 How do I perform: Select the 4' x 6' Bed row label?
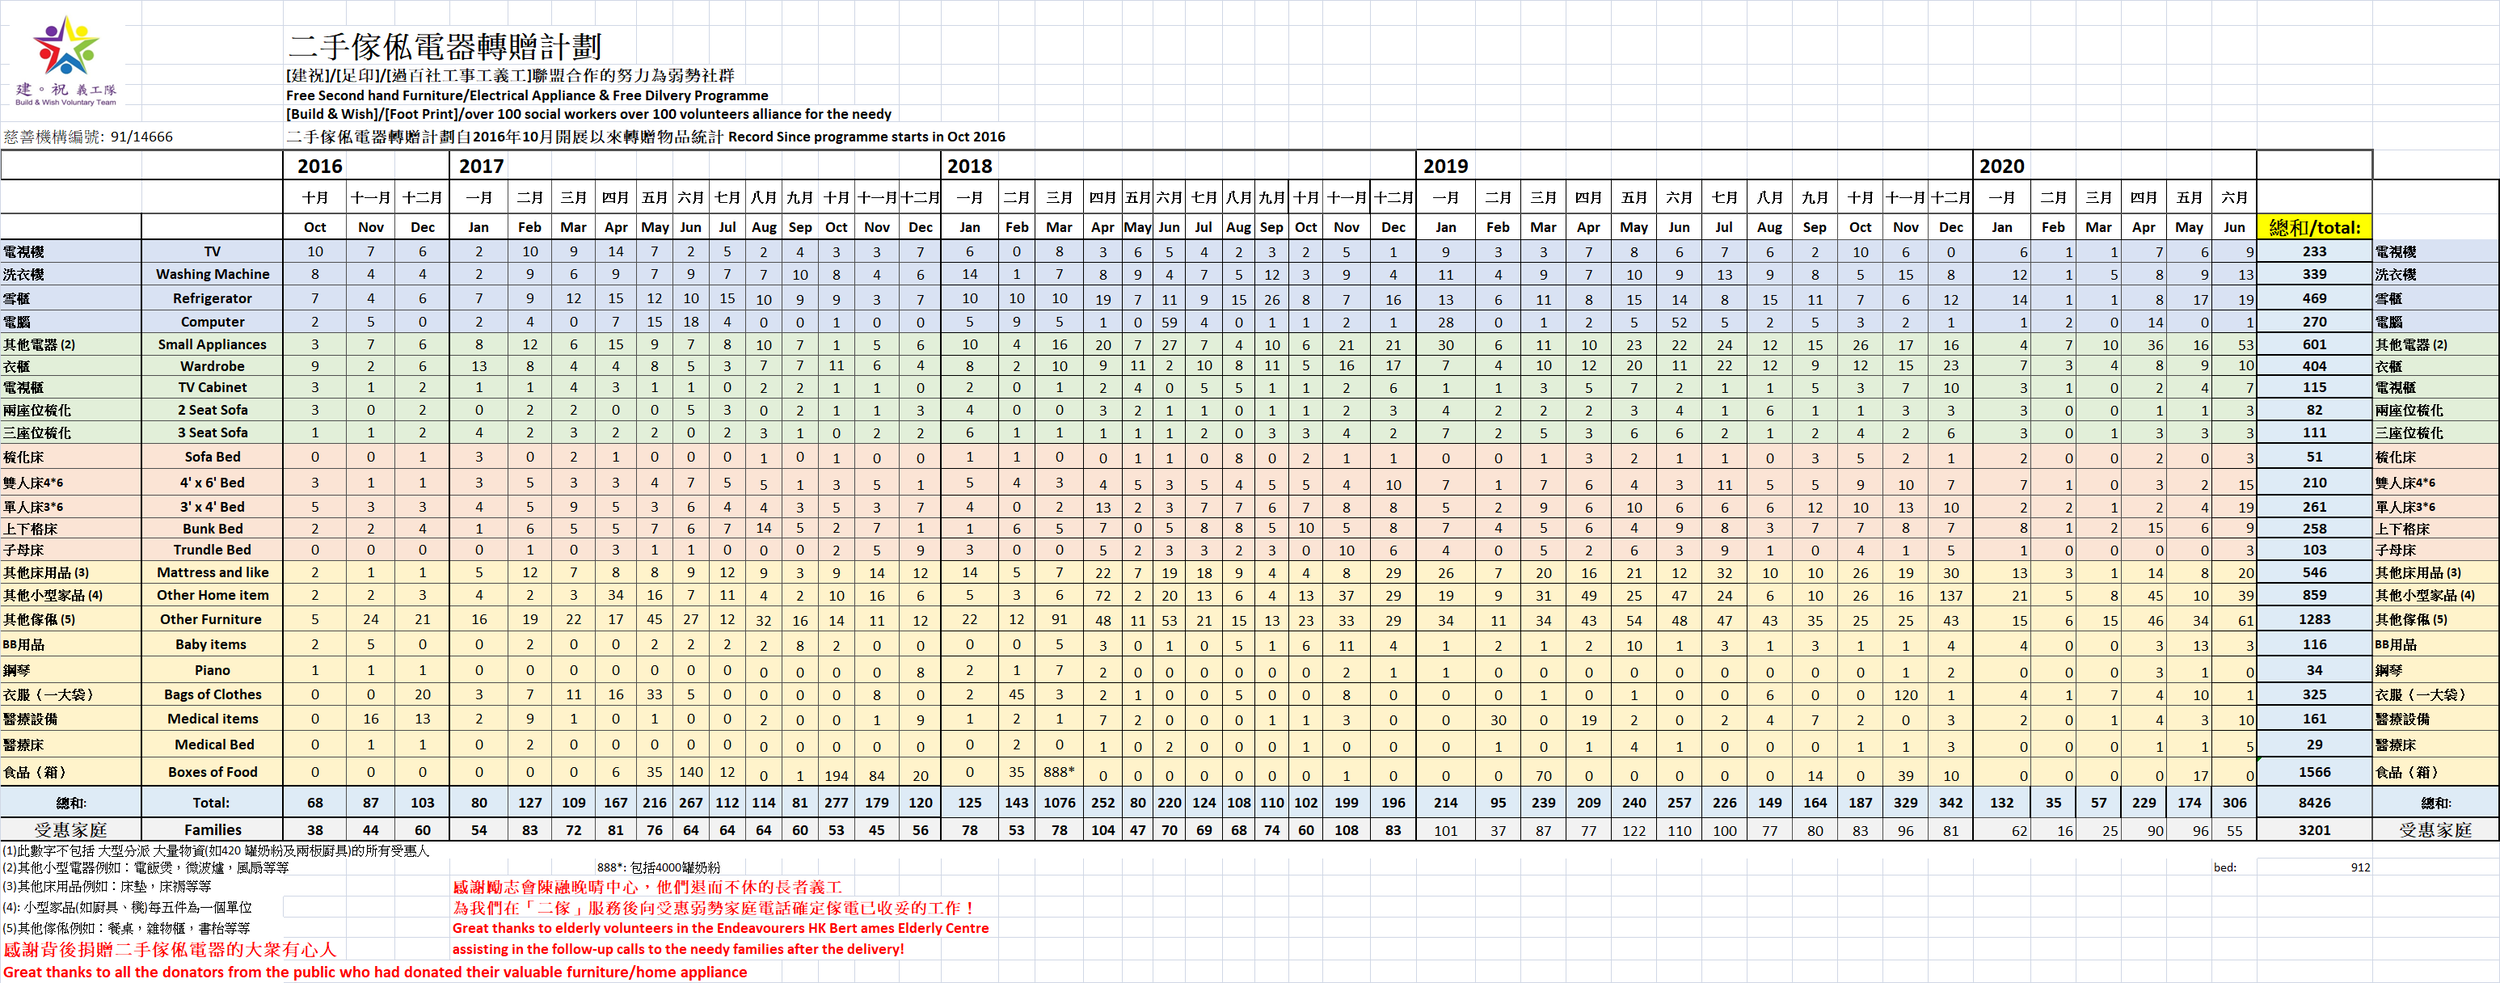[212, 482]
